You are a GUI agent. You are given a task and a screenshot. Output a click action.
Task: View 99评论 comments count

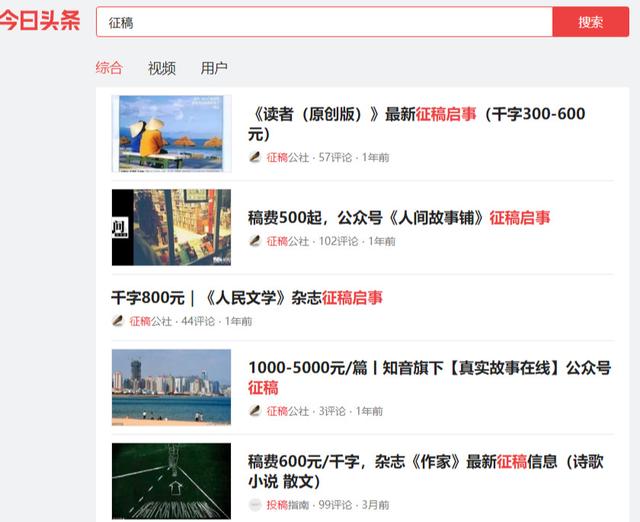[335, 505]
